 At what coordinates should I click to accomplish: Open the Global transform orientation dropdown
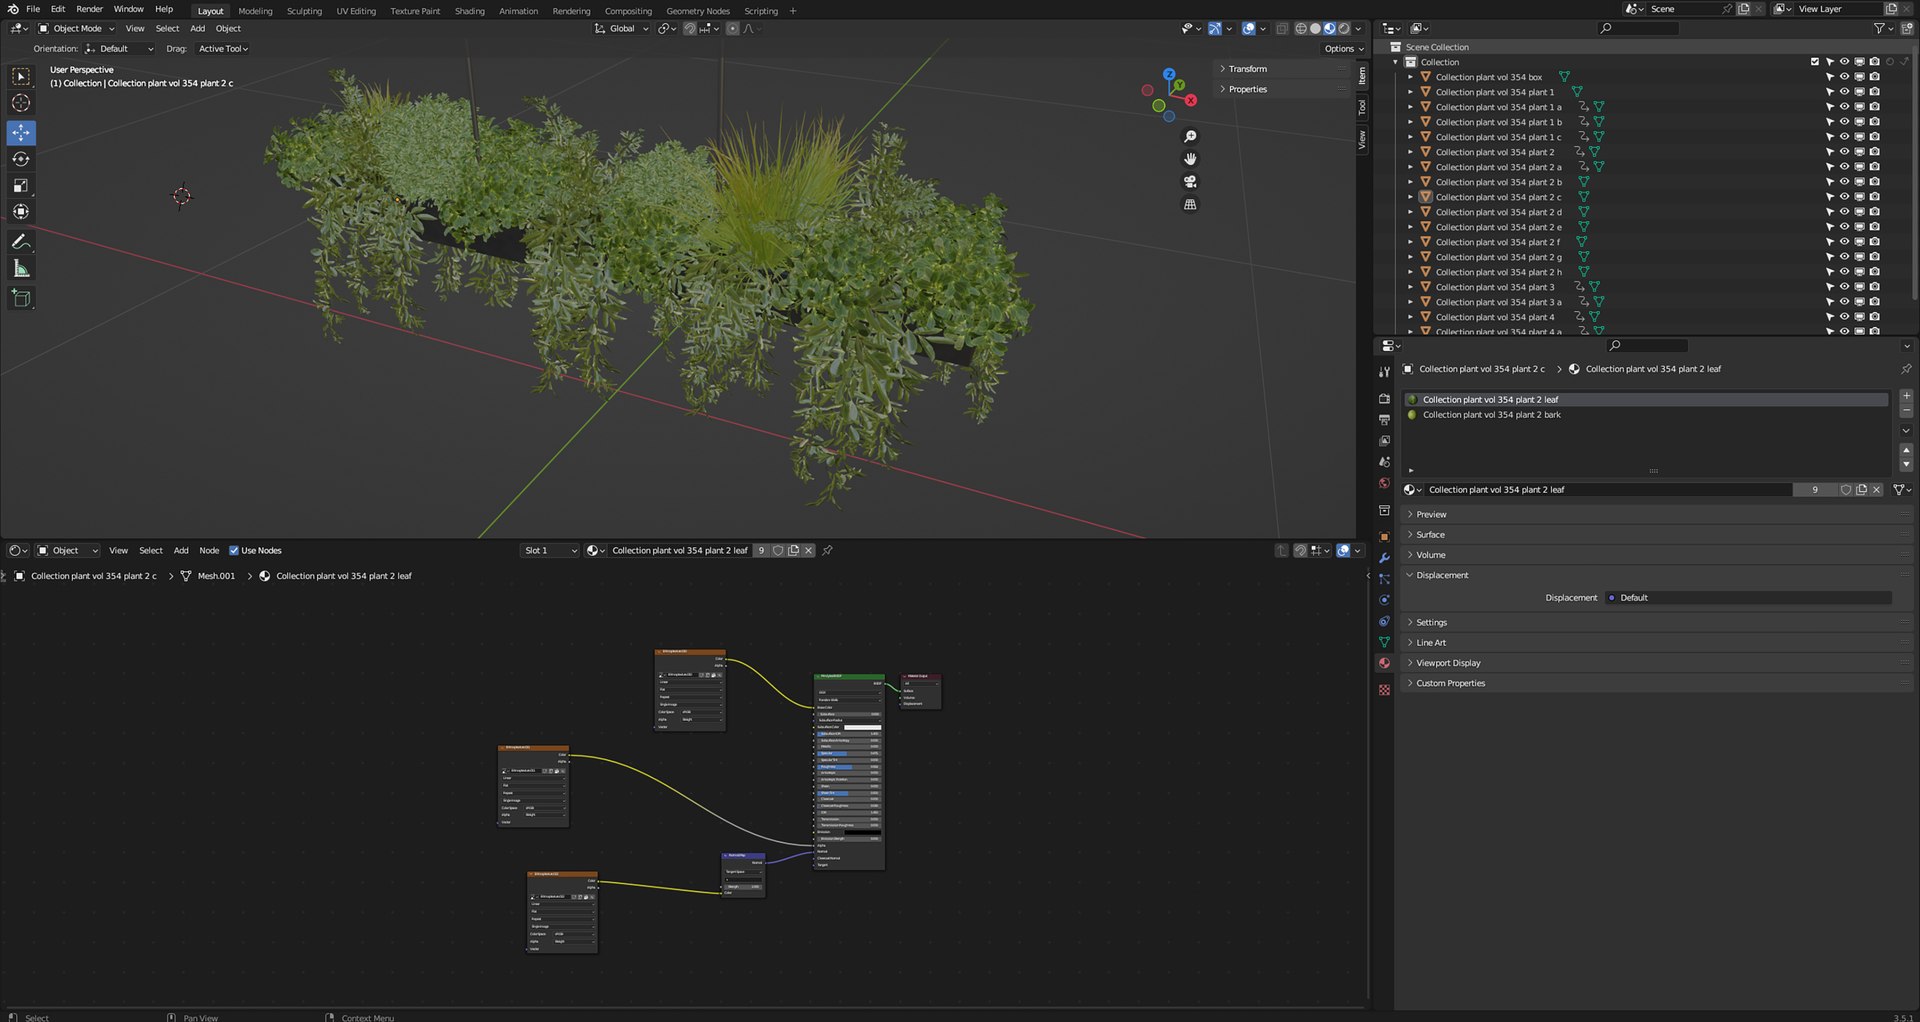point(622,29)
